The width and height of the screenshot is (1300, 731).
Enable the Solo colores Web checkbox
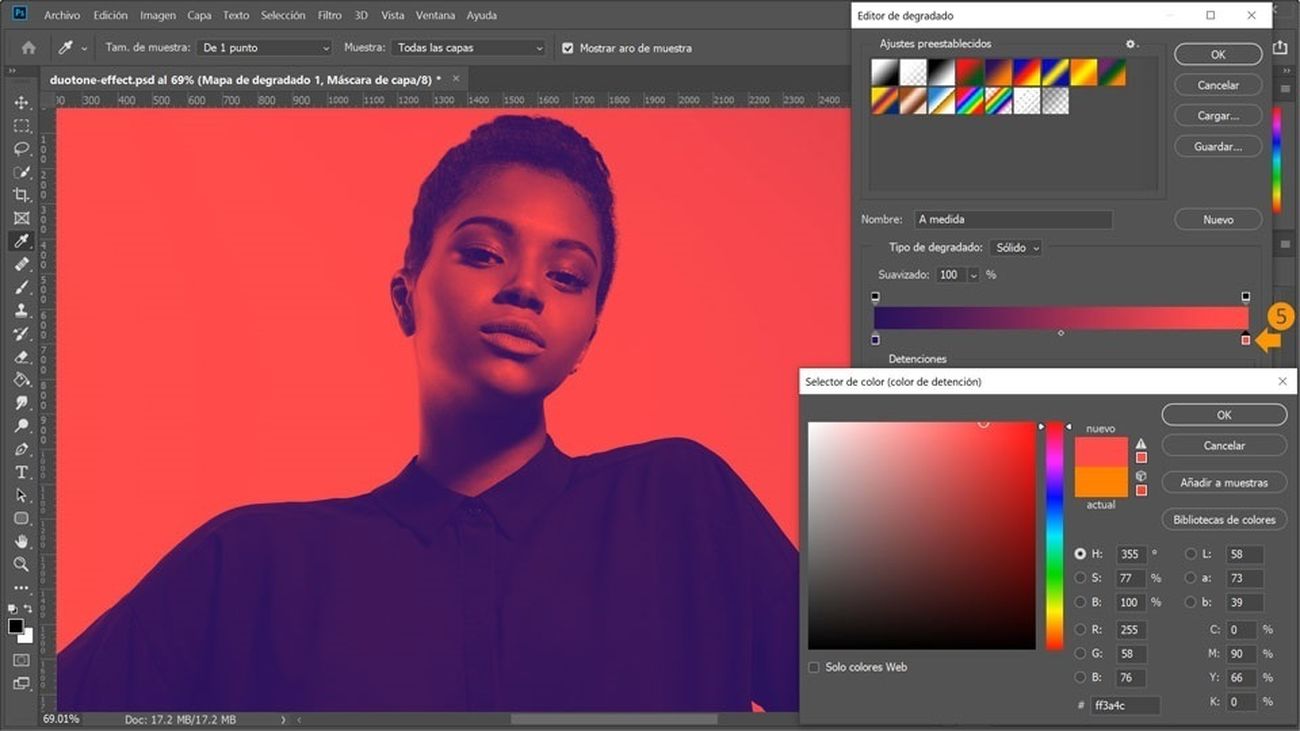(x=813, y=667)
